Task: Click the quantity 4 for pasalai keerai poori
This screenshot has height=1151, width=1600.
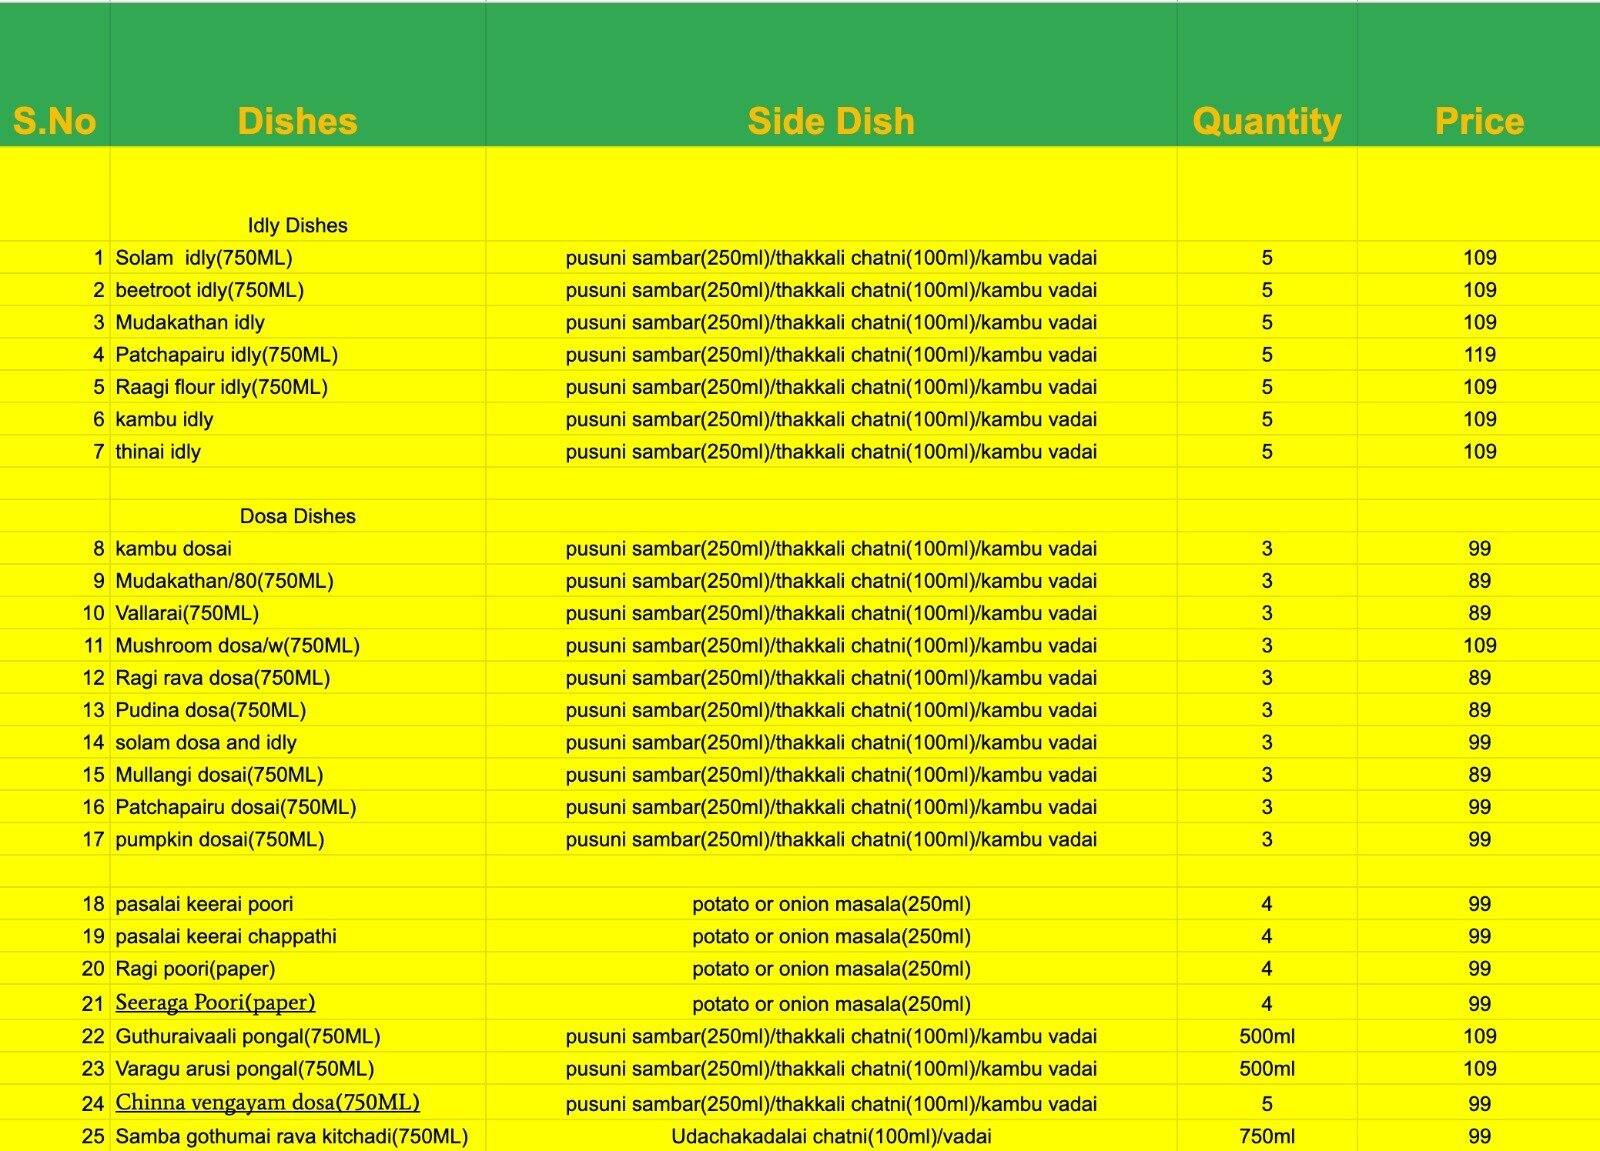Action: [1267, 904]
